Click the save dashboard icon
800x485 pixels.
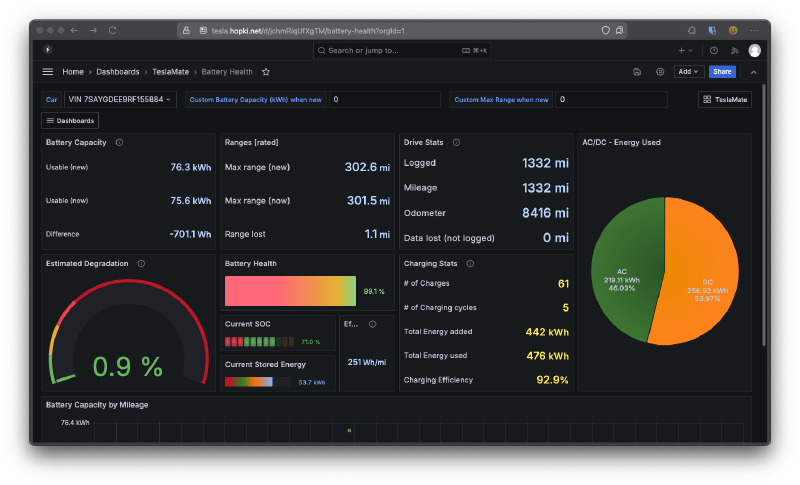pos(638,72)
